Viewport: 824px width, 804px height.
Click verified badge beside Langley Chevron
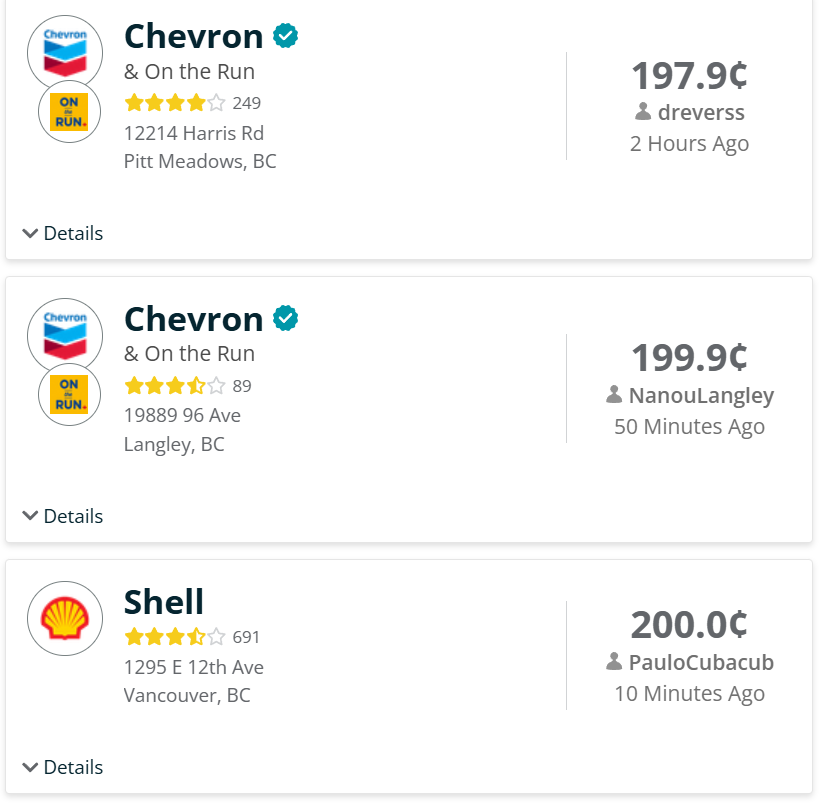click(286, 319)
